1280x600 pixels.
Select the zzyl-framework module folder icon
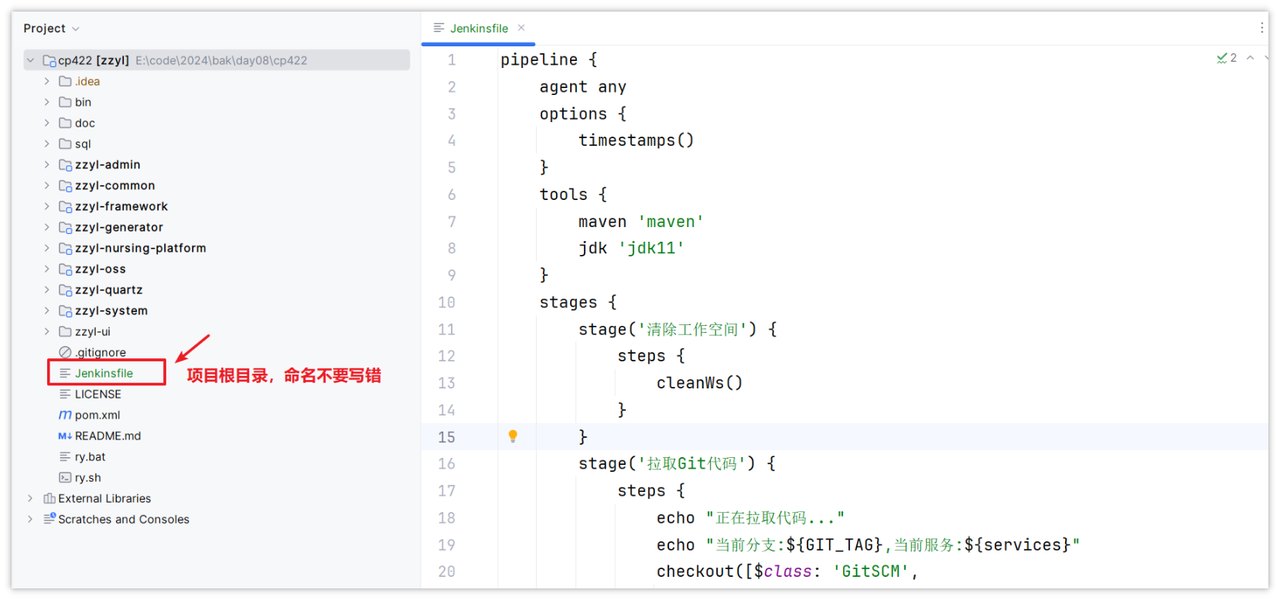(65, 206)
